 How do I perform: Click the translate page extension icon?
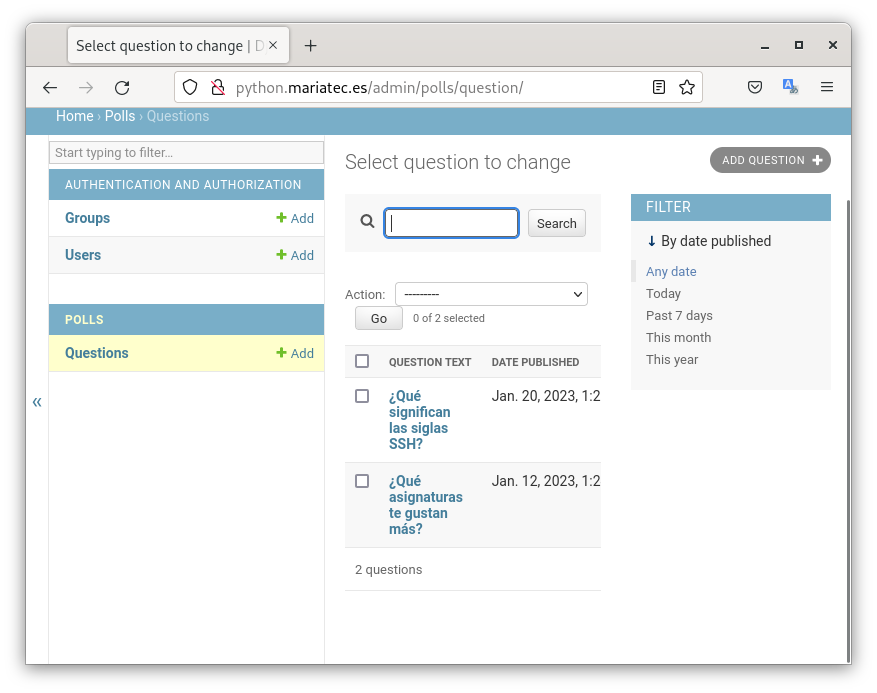coord(790,88)
